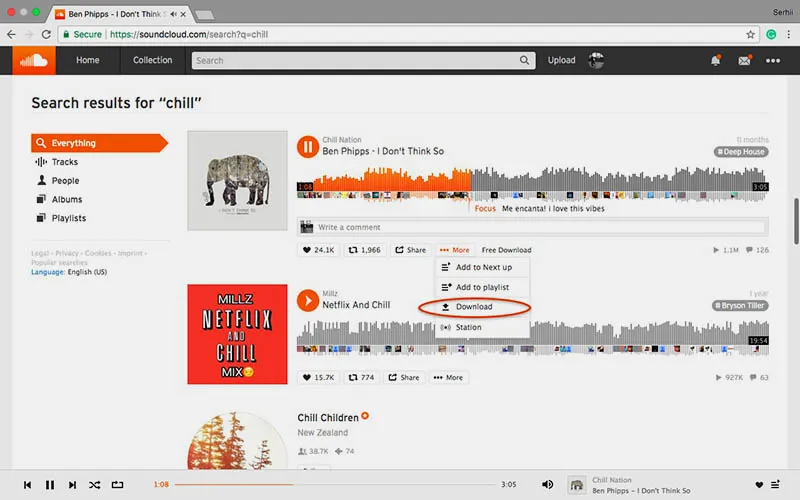Open messages envelope icon
The width and height of the screenshot is (800, 500).
(x=744, y=60)
